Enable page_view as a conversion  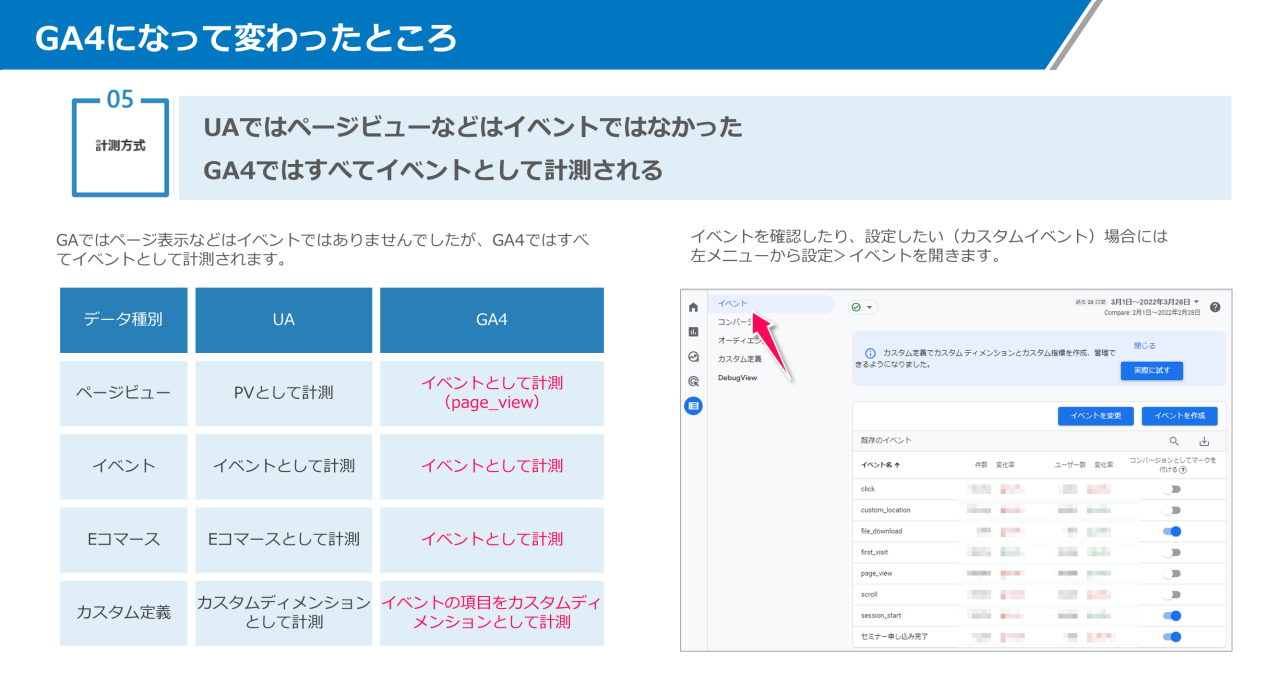(1173, 572)
